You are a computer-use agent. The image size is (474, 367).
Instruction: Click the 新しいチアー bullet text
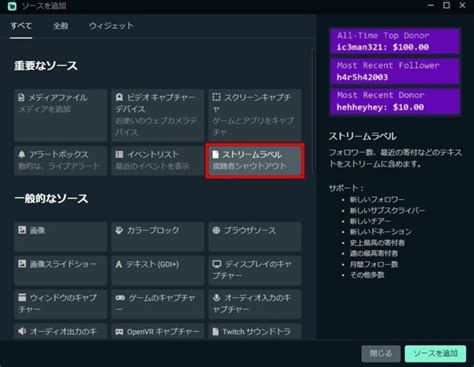[370, 221]
